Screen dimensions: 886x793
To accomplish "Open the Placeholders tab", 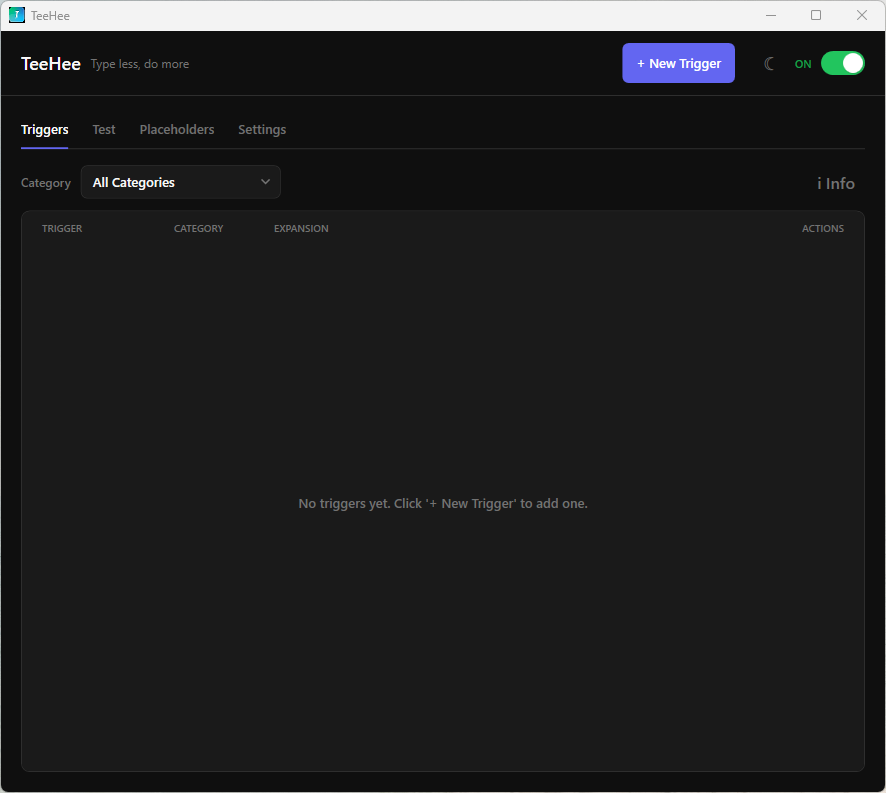I will point(177,129).
